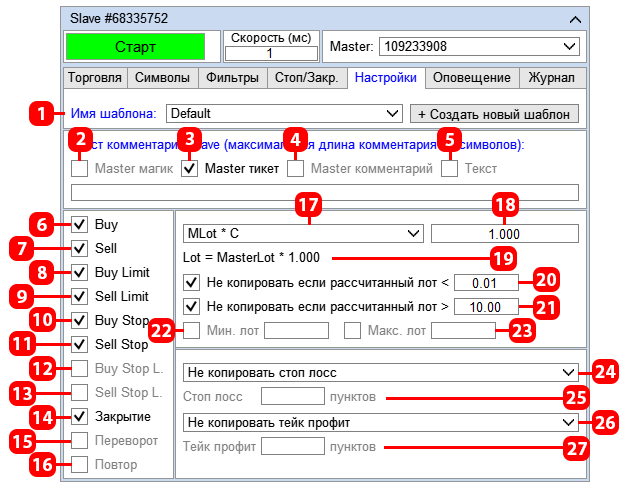Image resolution: width=628 pixels, height=487 pixels.
Task: Uncheck the Buy Limit order type
Action: point(79,273)
